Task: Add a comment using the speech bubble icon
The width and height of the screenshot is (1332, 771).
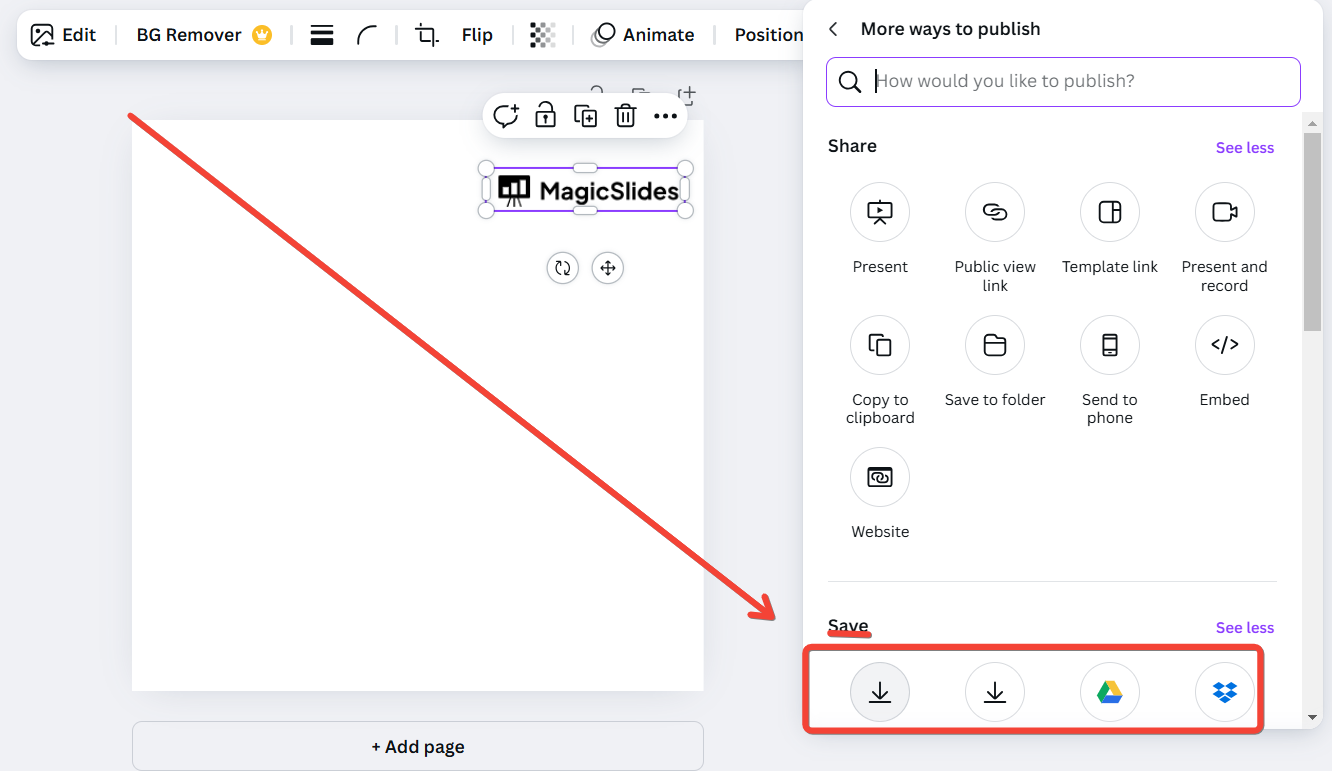Action: (x=506, y=116)
